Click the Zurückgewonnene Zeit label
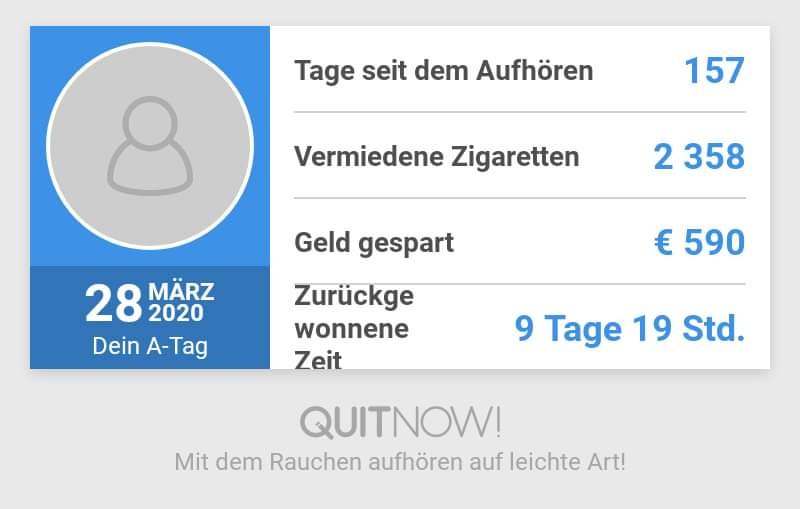Screen dimensions: 800x509 tap(354, 327)
